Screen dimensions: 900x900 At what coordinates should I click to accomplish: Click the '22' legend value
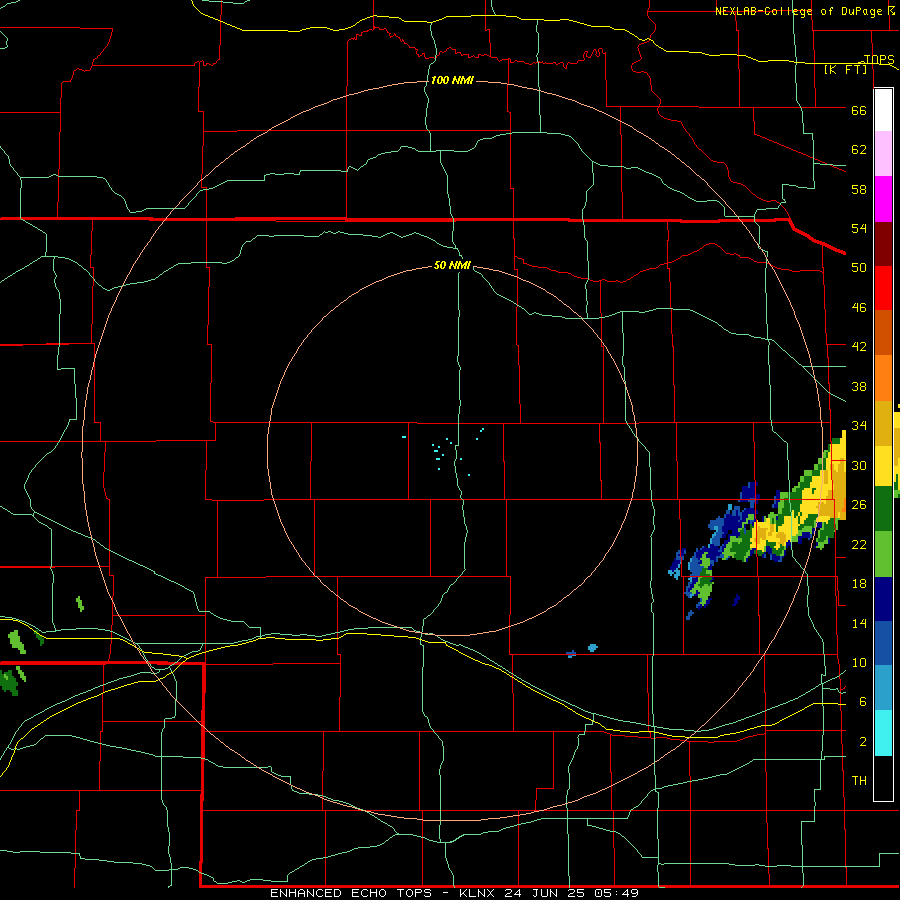pyautogui.click(x=859, y=544)
